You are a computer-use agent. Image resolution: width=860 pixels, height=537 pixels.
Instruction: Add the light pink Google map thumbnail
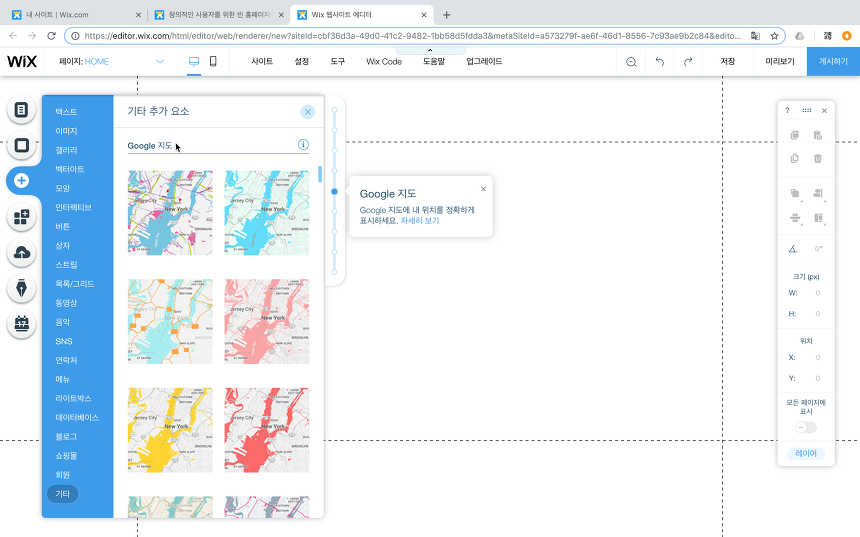(x=267, y=321)
